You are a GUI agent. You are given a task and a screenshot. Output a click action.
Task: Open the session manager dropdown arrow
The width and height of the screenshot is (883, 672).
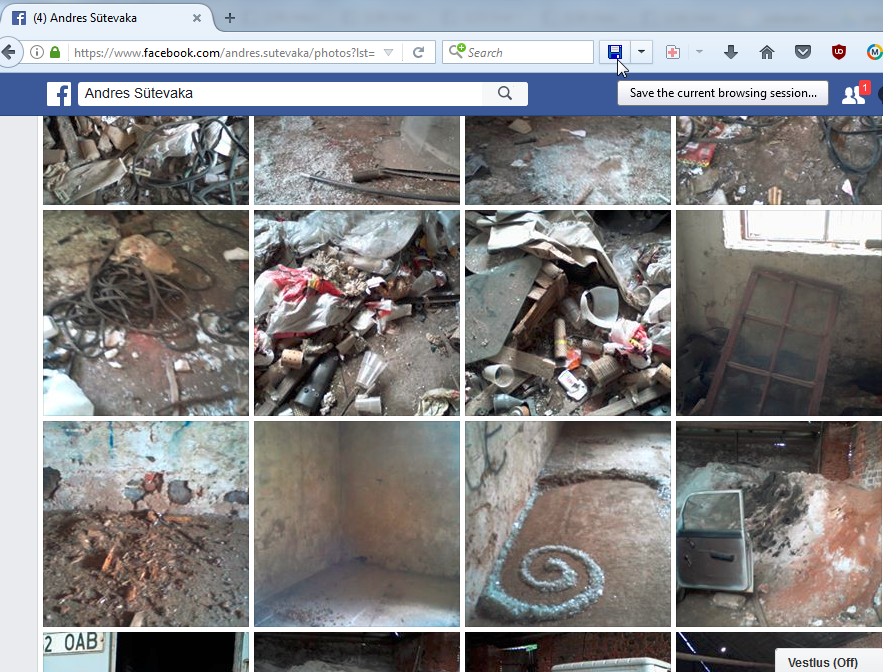click(641, 52)
